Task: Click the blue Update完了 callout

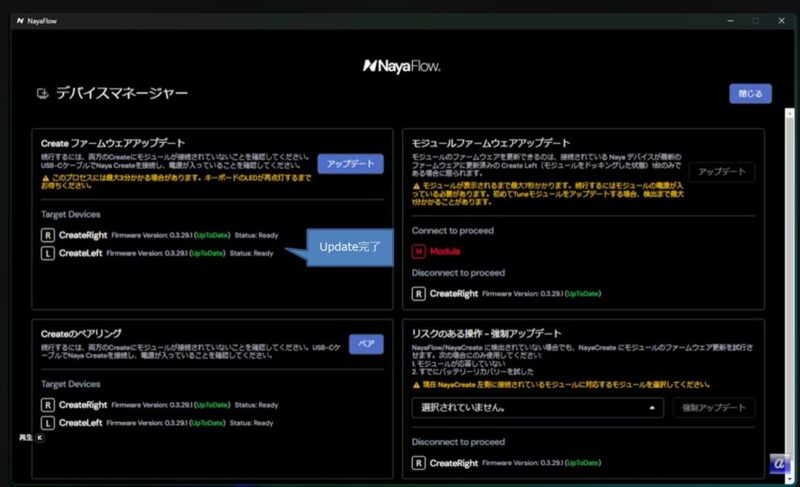Action: coord(349,247)
